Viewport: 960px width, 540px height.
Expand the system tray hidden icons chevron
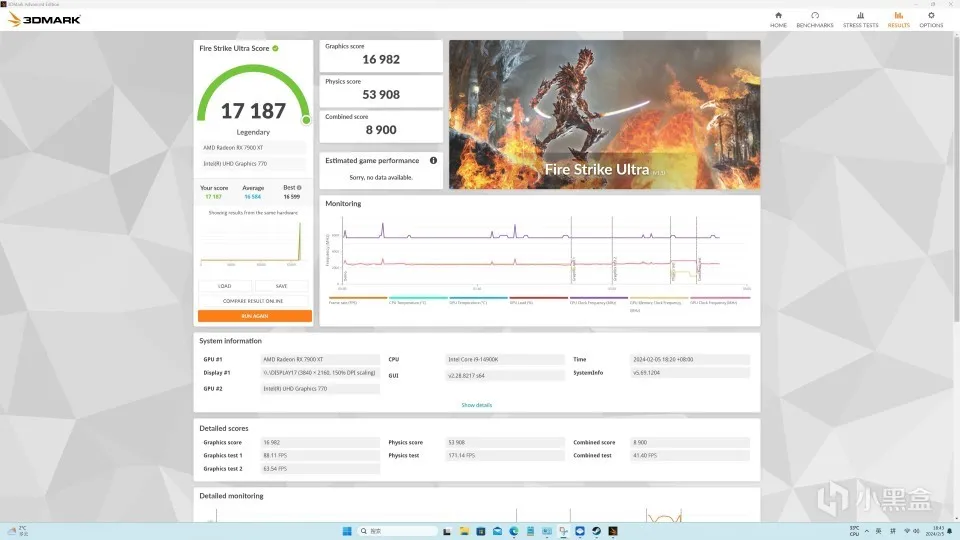866,531
